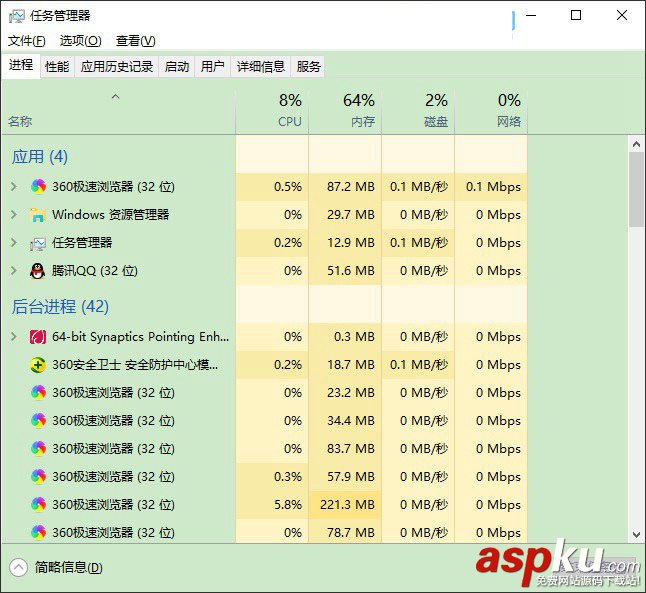Click the 0.1 Mbps network cell

pos(491,187)
